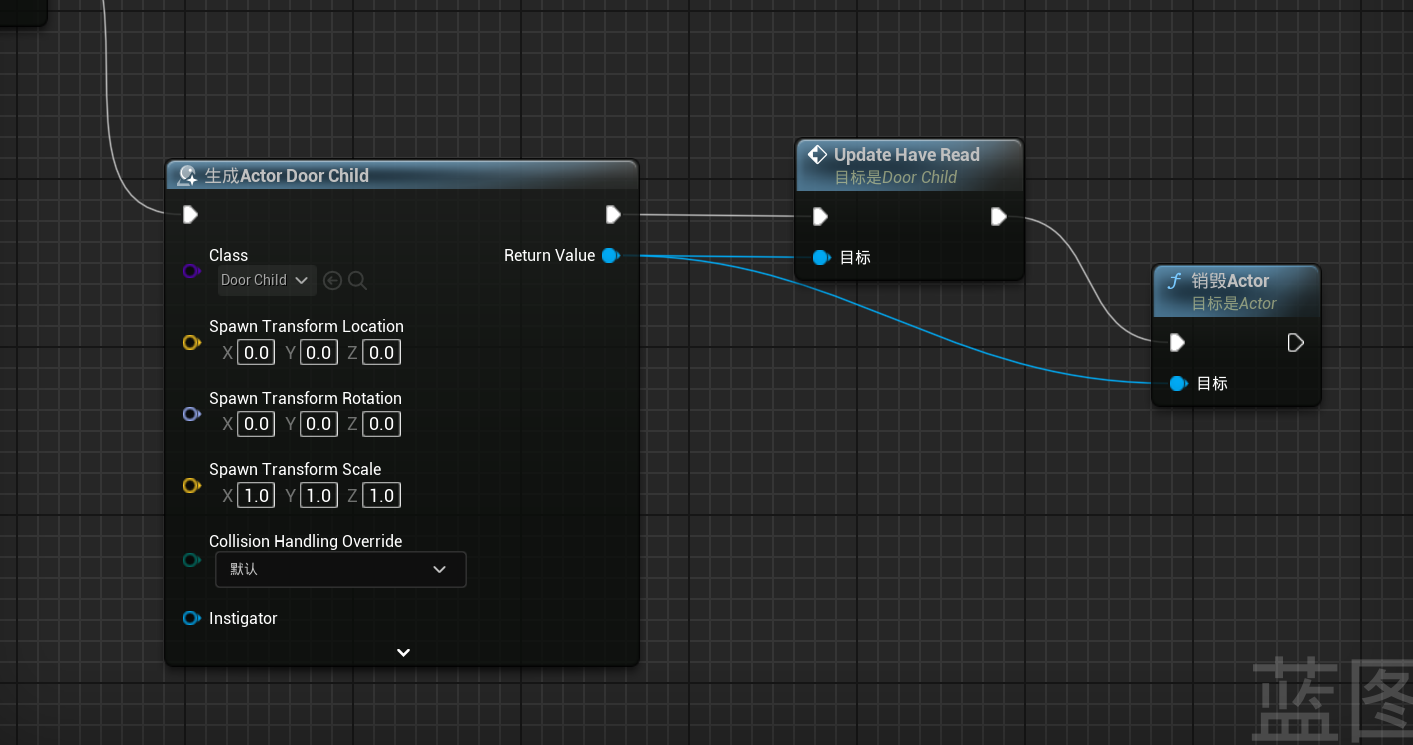Image resolution: width=1413 pixels, height=745 pixels.
Task: Click the browse to asset magnifier icon
Action: click(357, 281)
